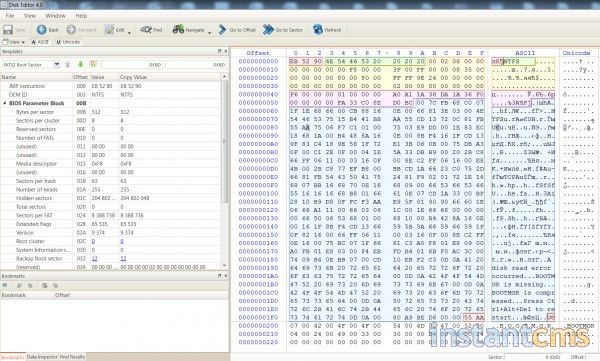Open the FAT32 Boot Sector template dropdown
Screen dimensions: 600x361
[57, 65]
